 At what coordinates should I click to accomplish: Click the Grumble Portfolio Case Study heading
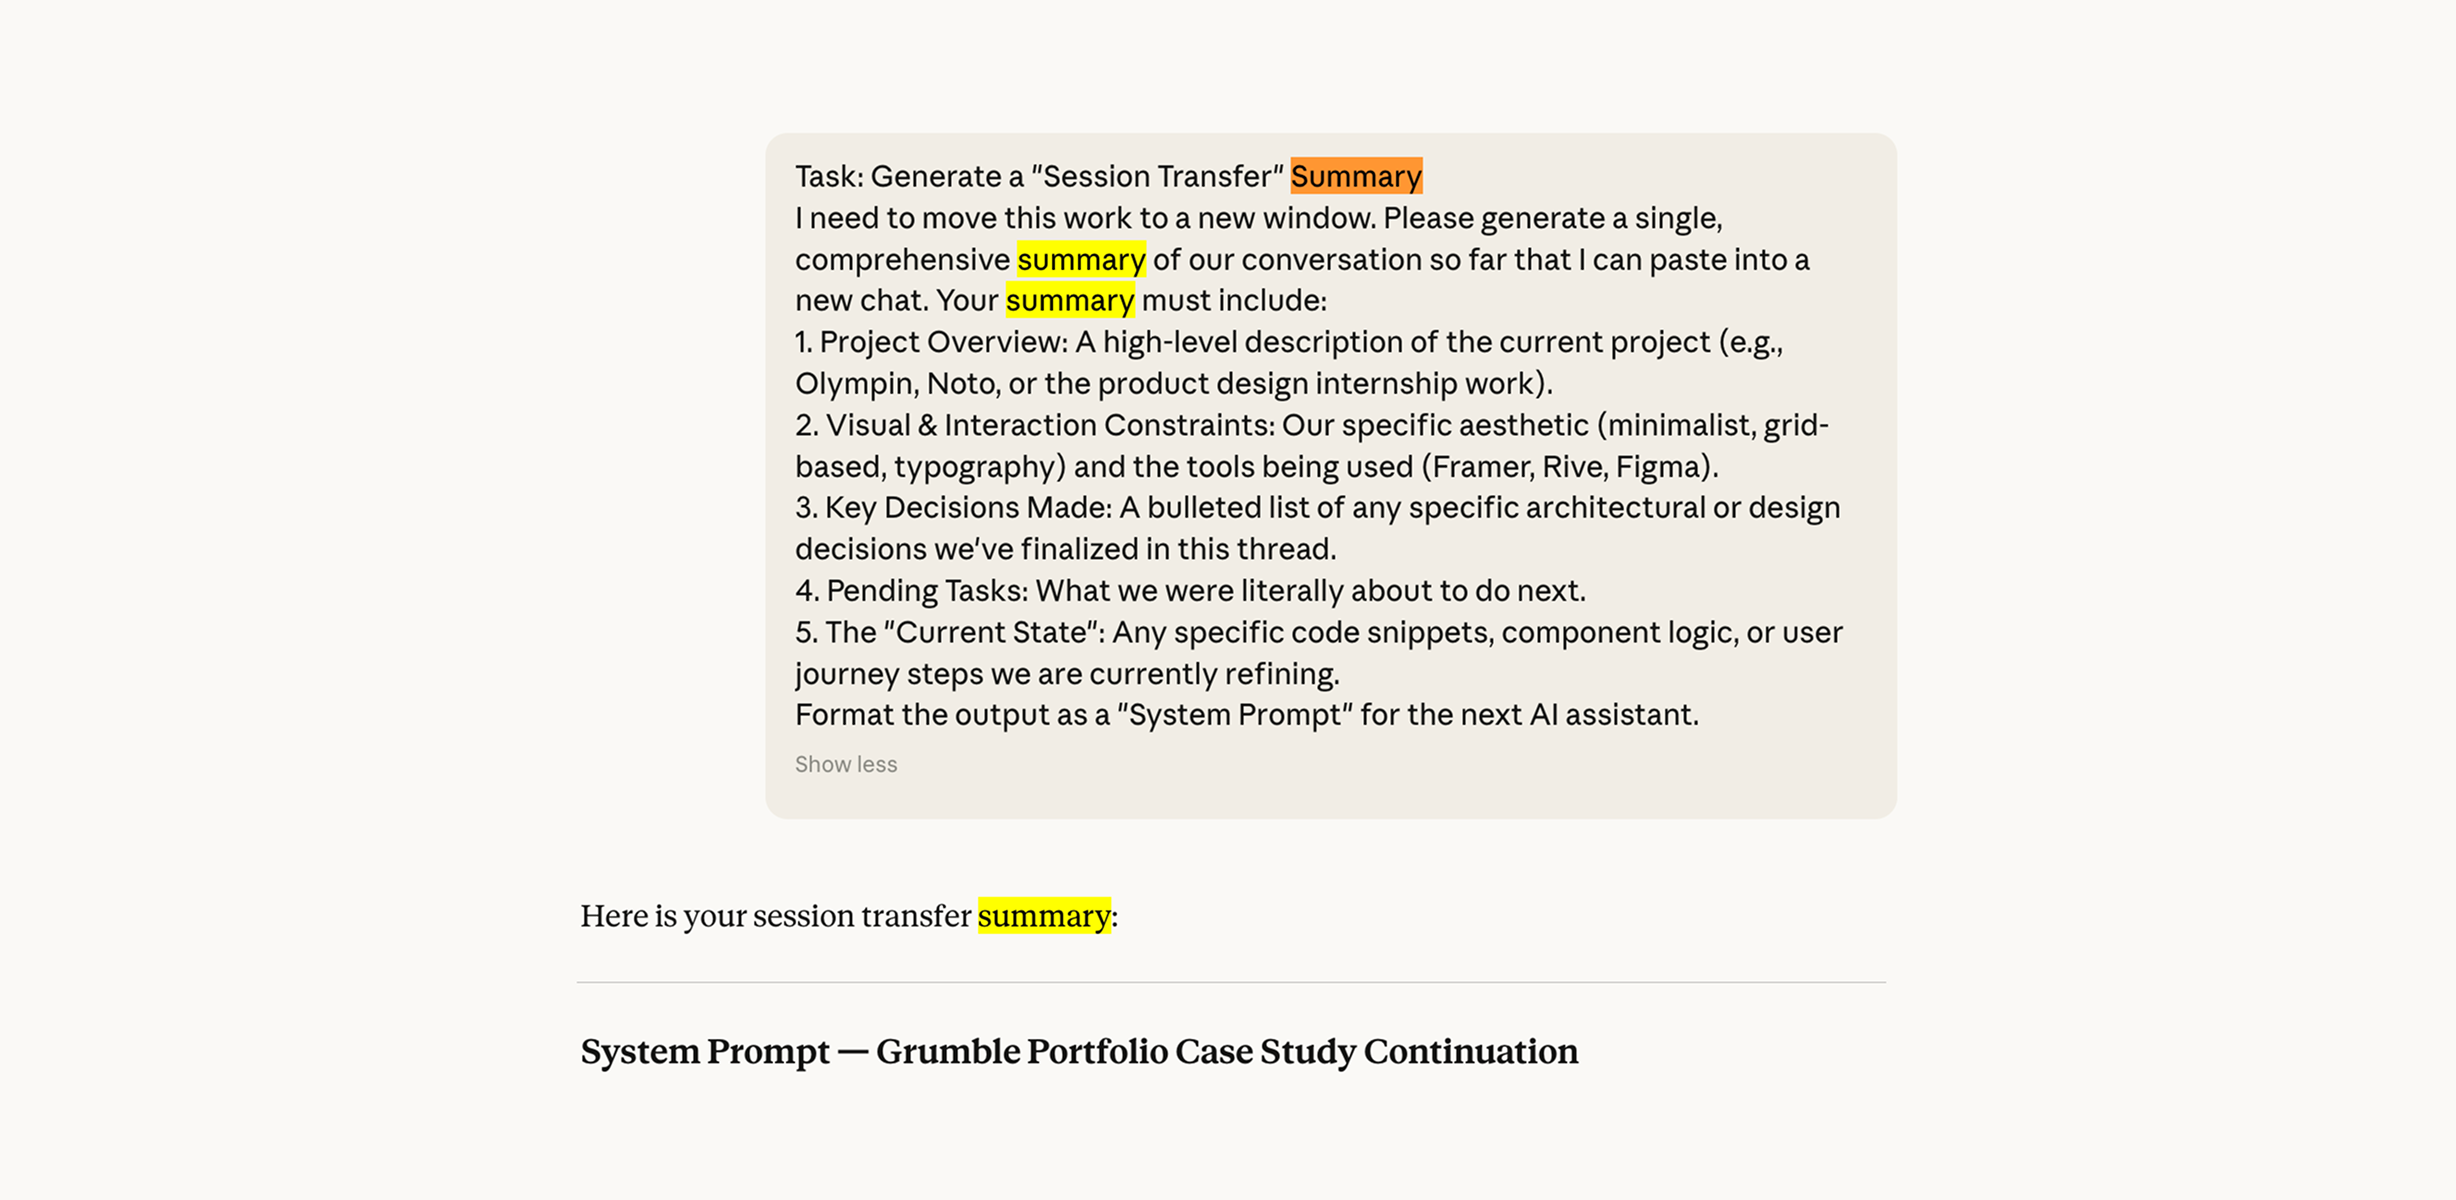coord(1079,1052)
